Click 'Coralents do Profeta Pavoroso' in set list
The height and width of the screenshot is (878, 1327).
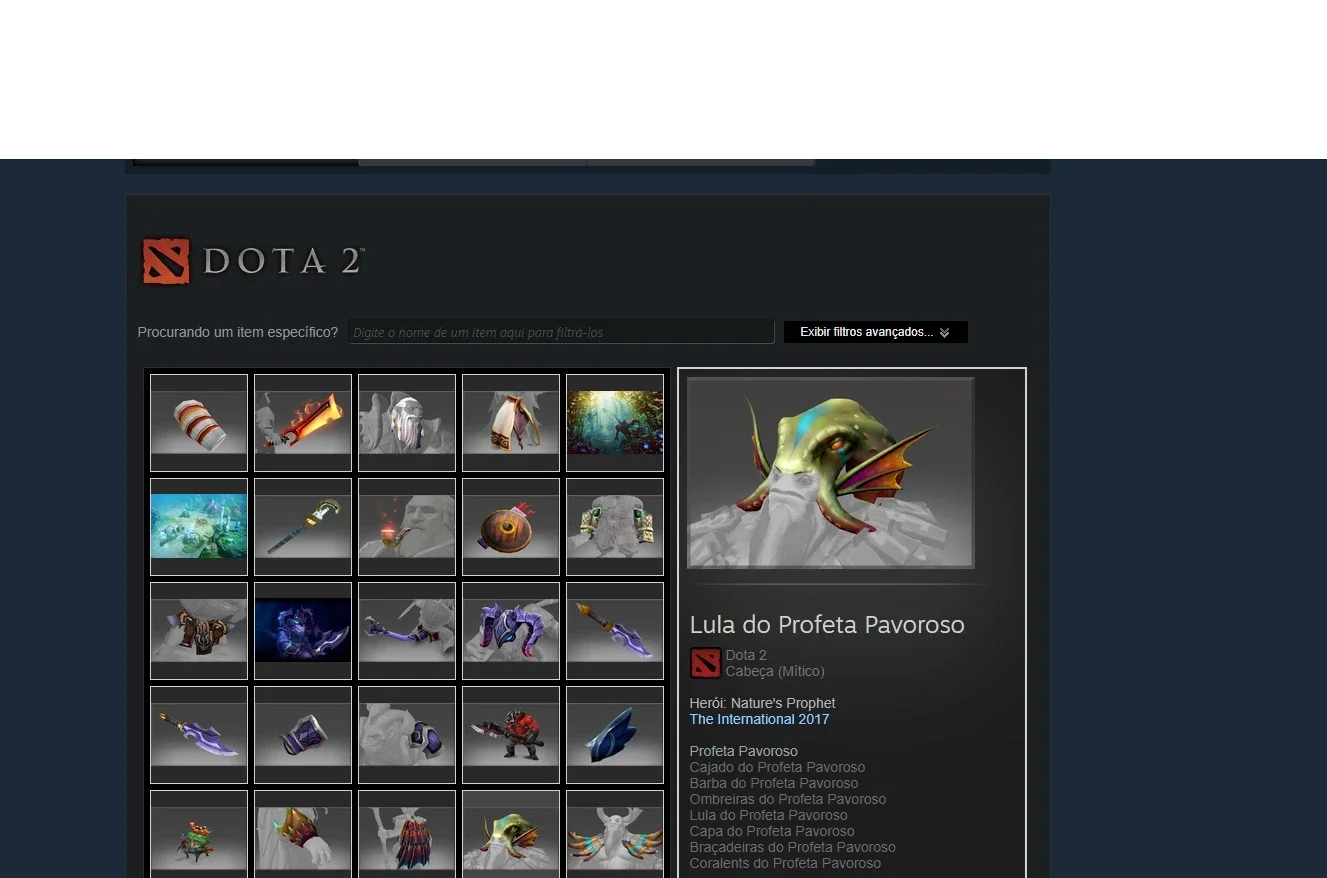pos(785,863)
